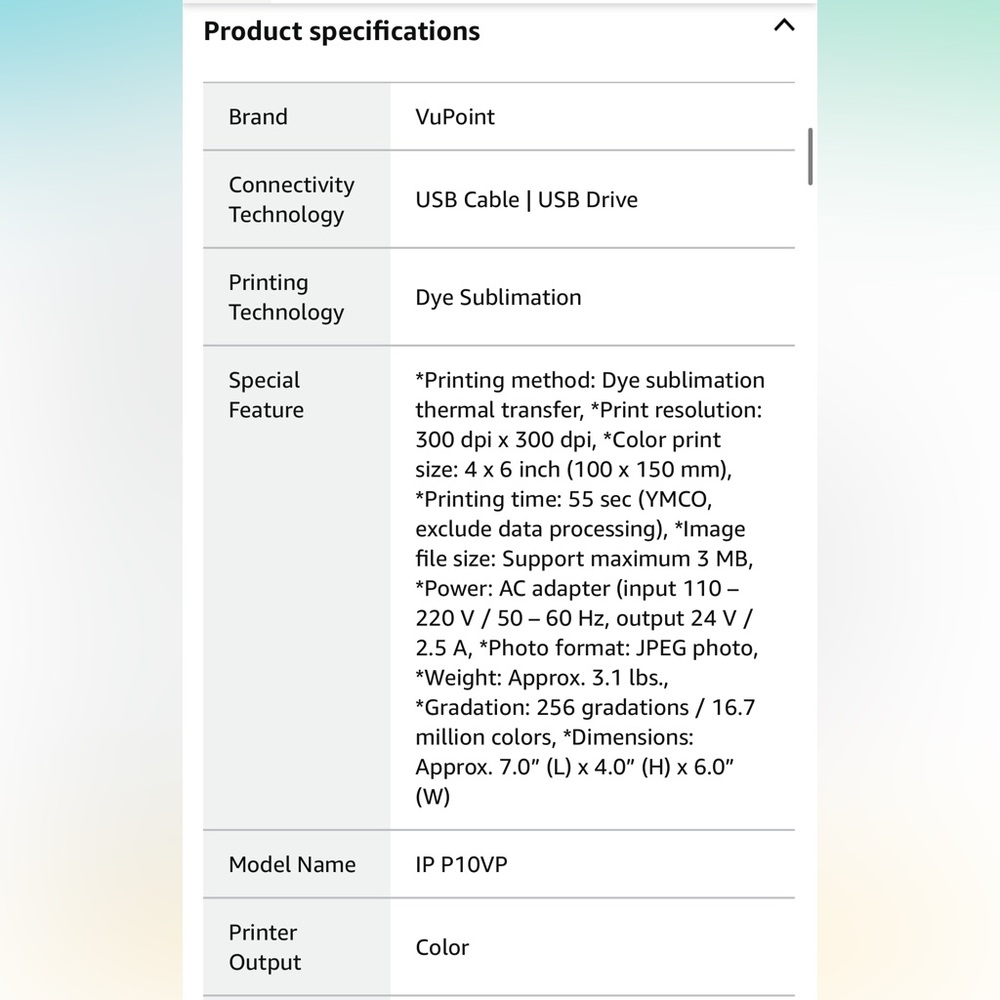Screen dimensions: 1000x1000
Task: Select the Connectivity Technology label
Action: [291, 200]
